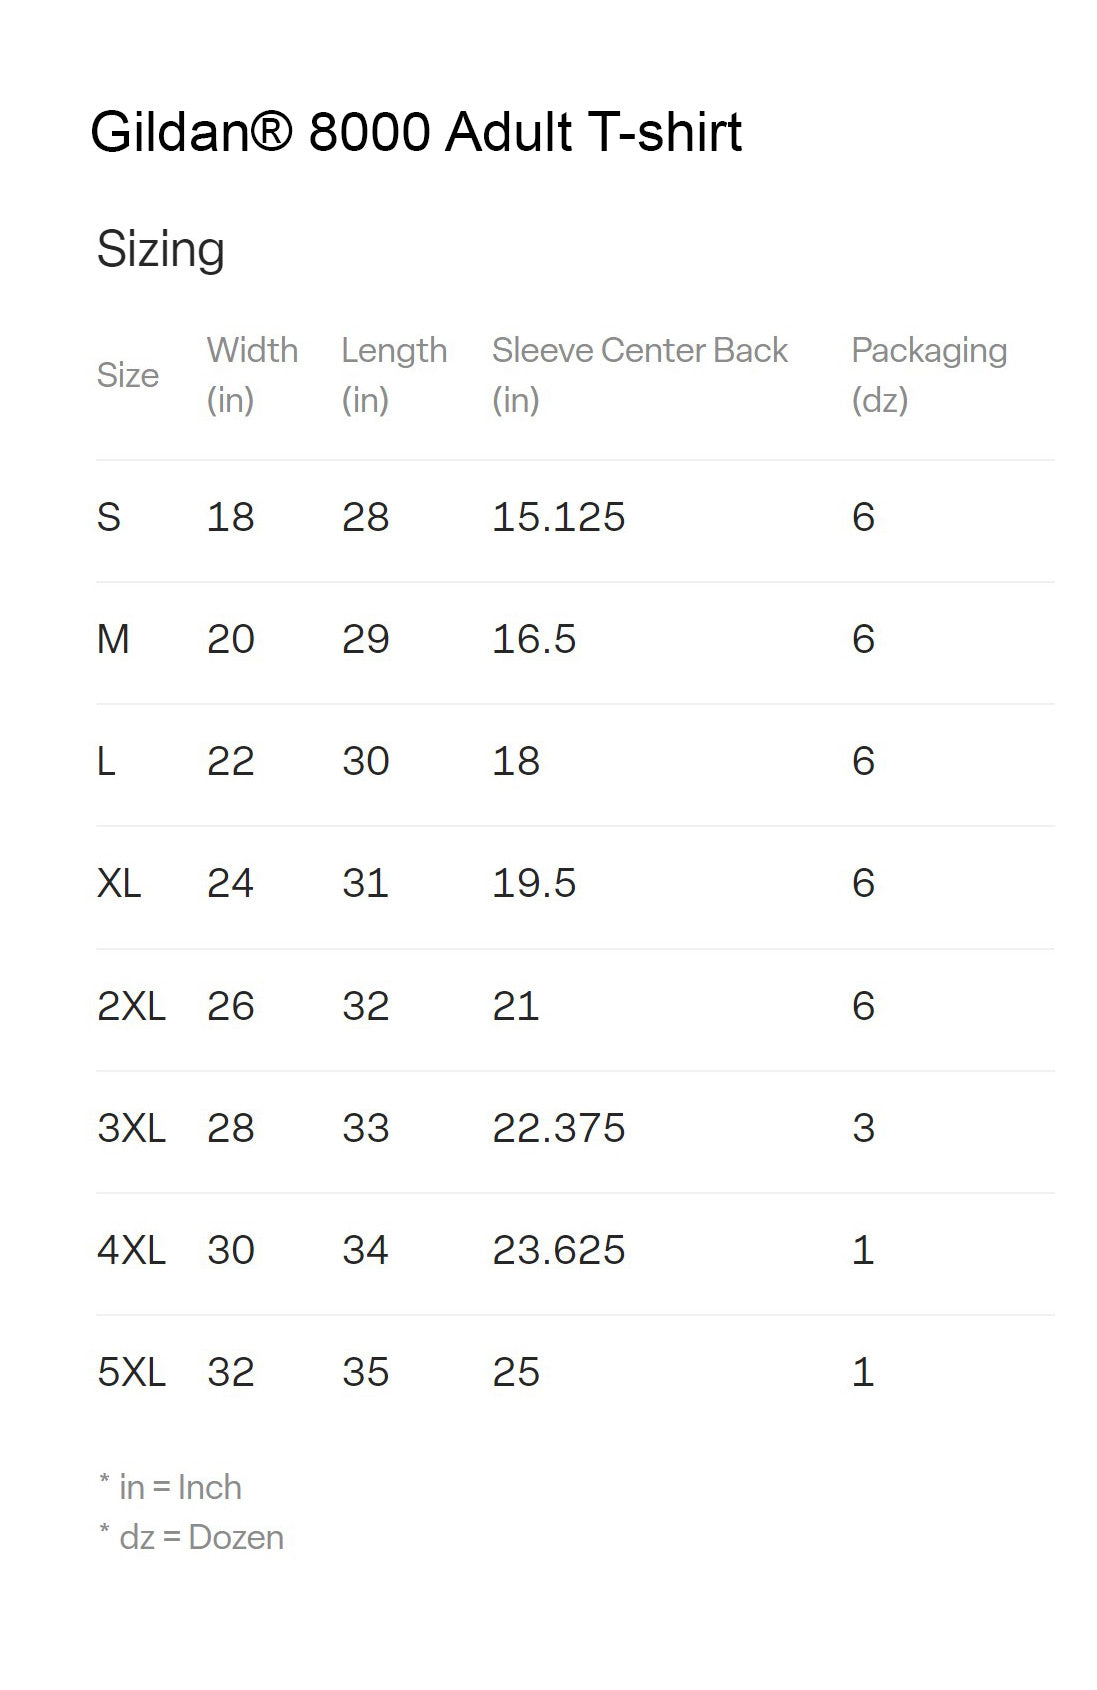Click the S size row label
This screenshot has height=1690, width=1097.
109,517
